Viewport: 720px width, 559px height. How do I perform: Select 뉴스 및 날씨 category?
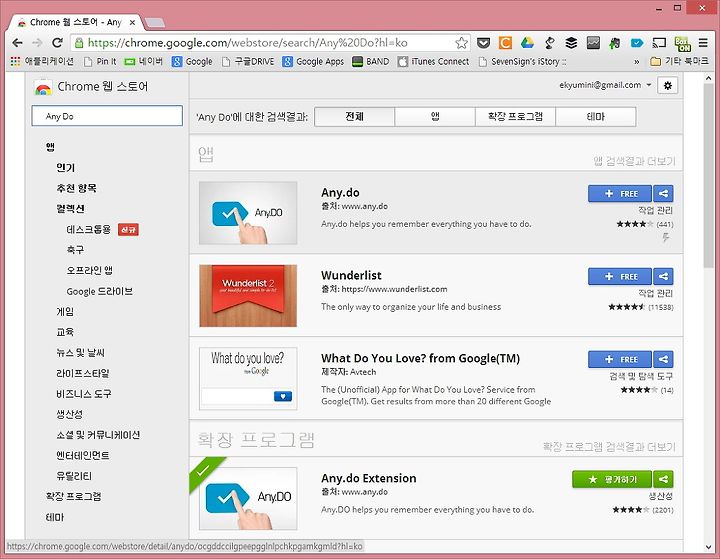(x=80, y=352)
